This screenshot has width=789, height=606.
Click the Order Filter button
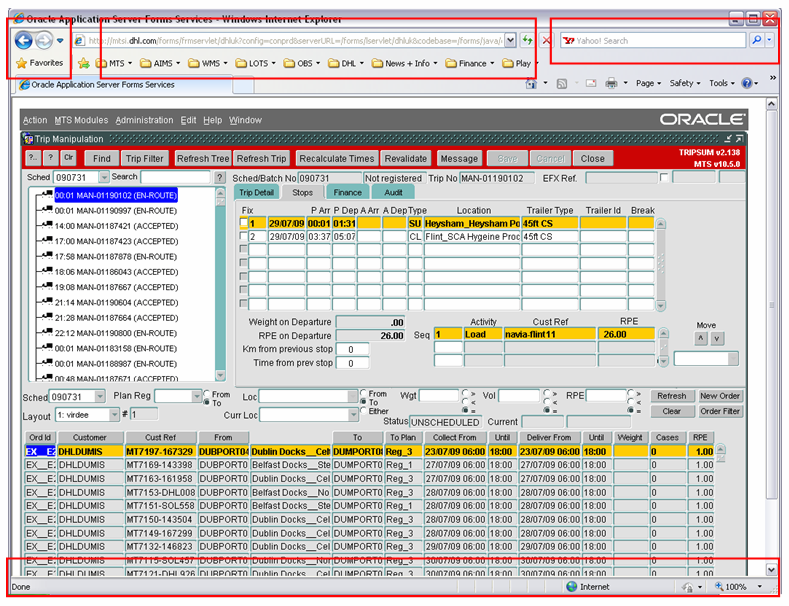pos(720,411)
